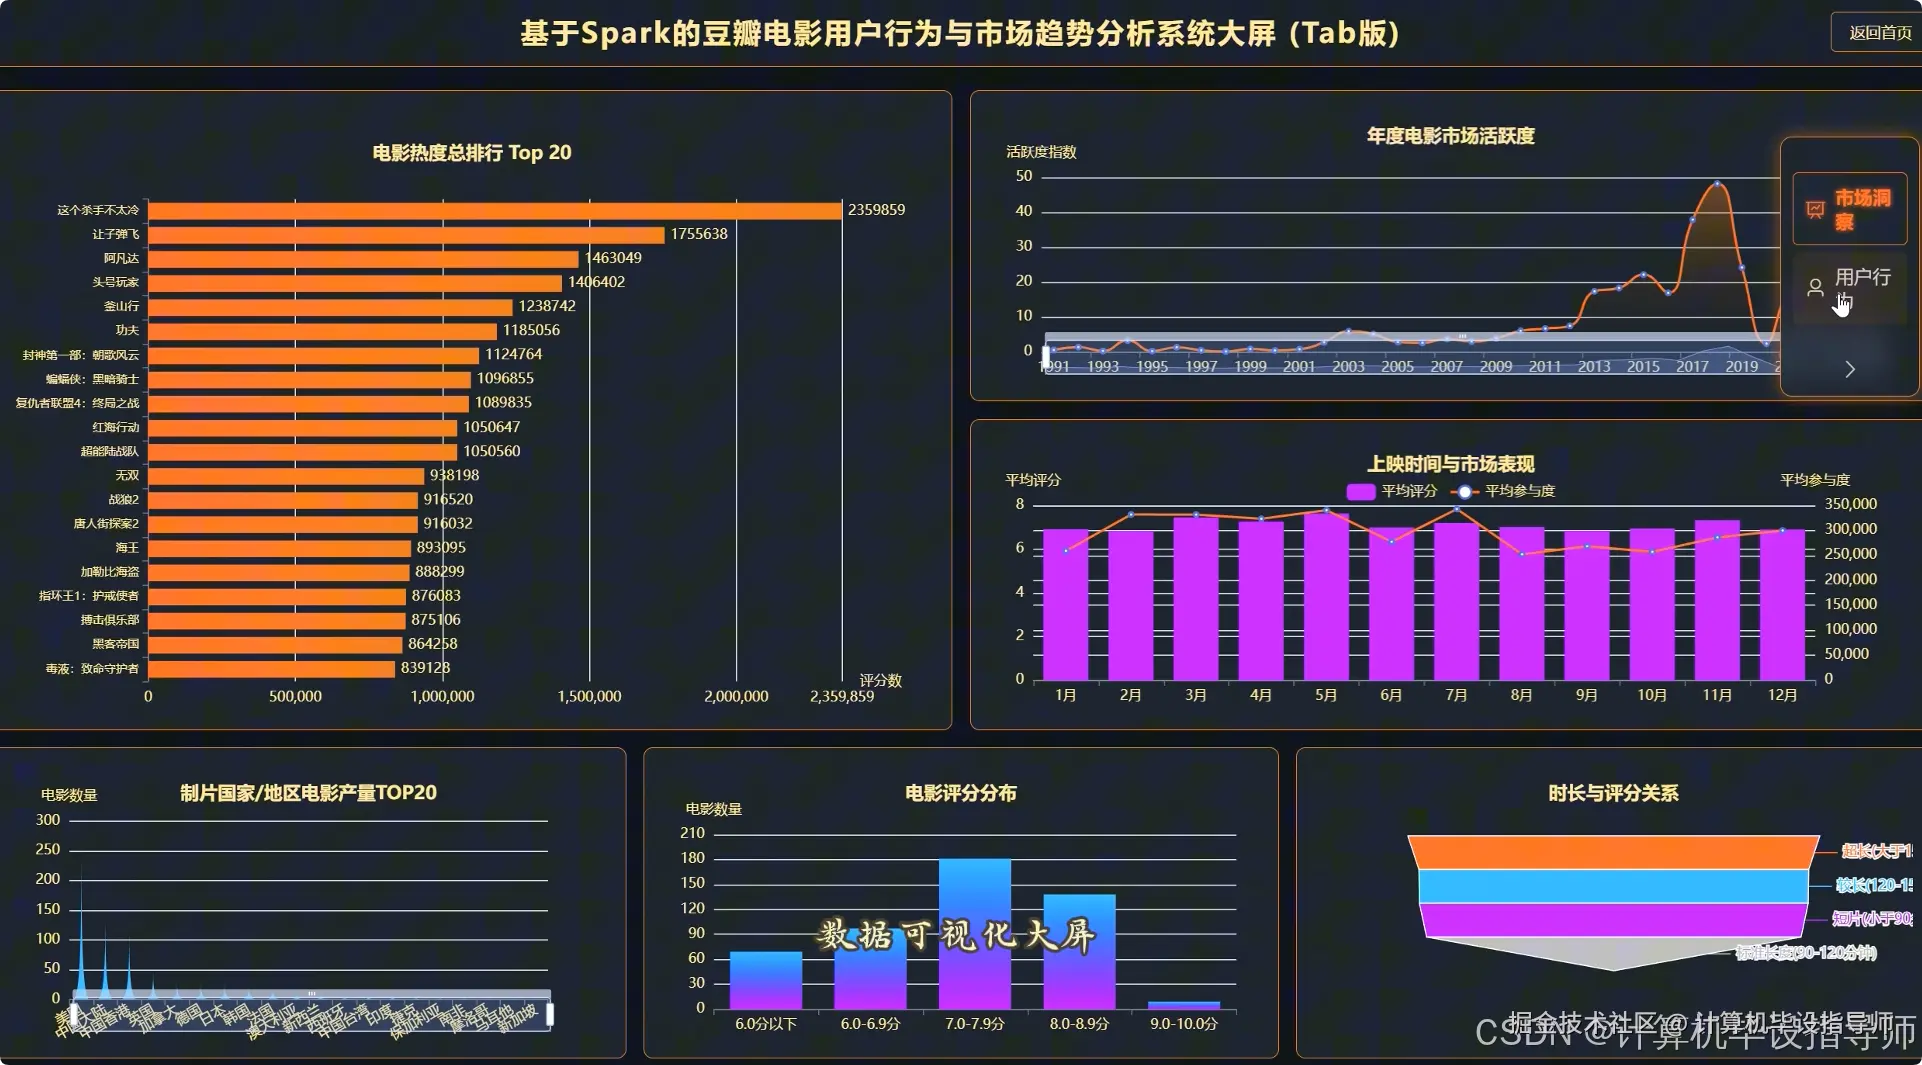Click the dashboard main title text
The width and height of the screenshot is (1922, 1065).
coord(959,33)
